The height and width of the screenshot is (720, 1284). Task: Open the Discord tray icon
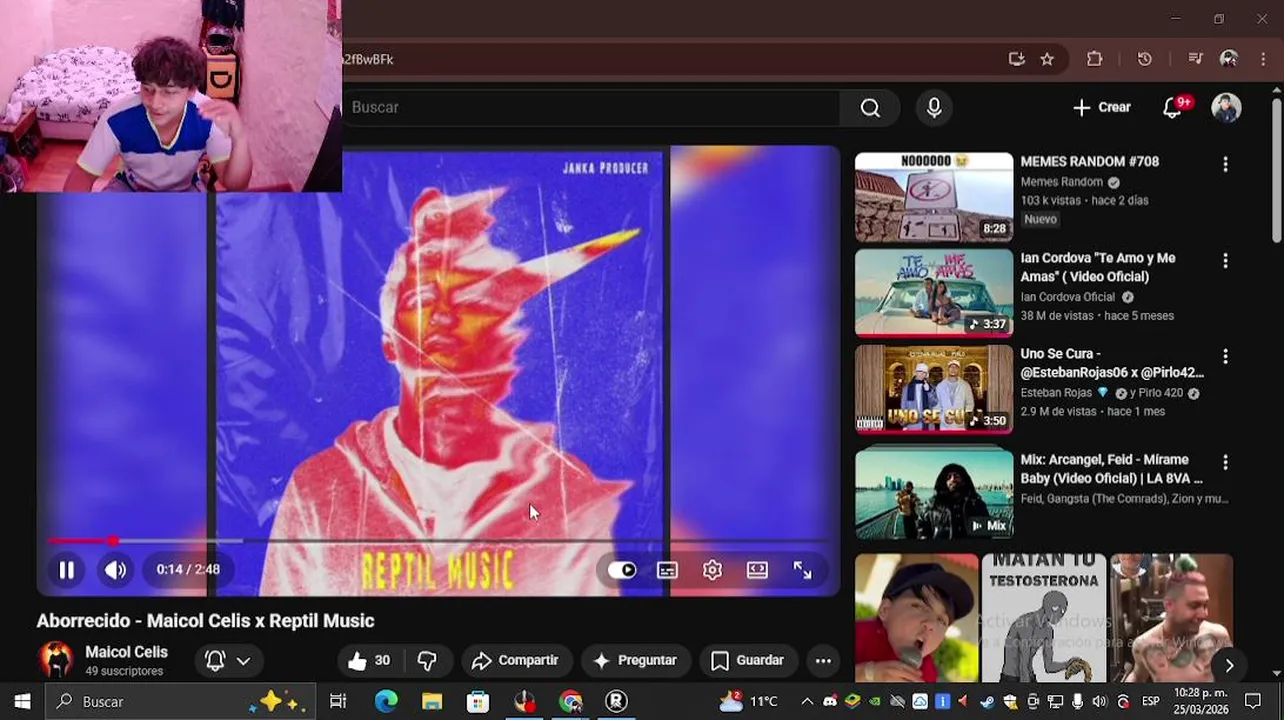click(x=829, y=701)
